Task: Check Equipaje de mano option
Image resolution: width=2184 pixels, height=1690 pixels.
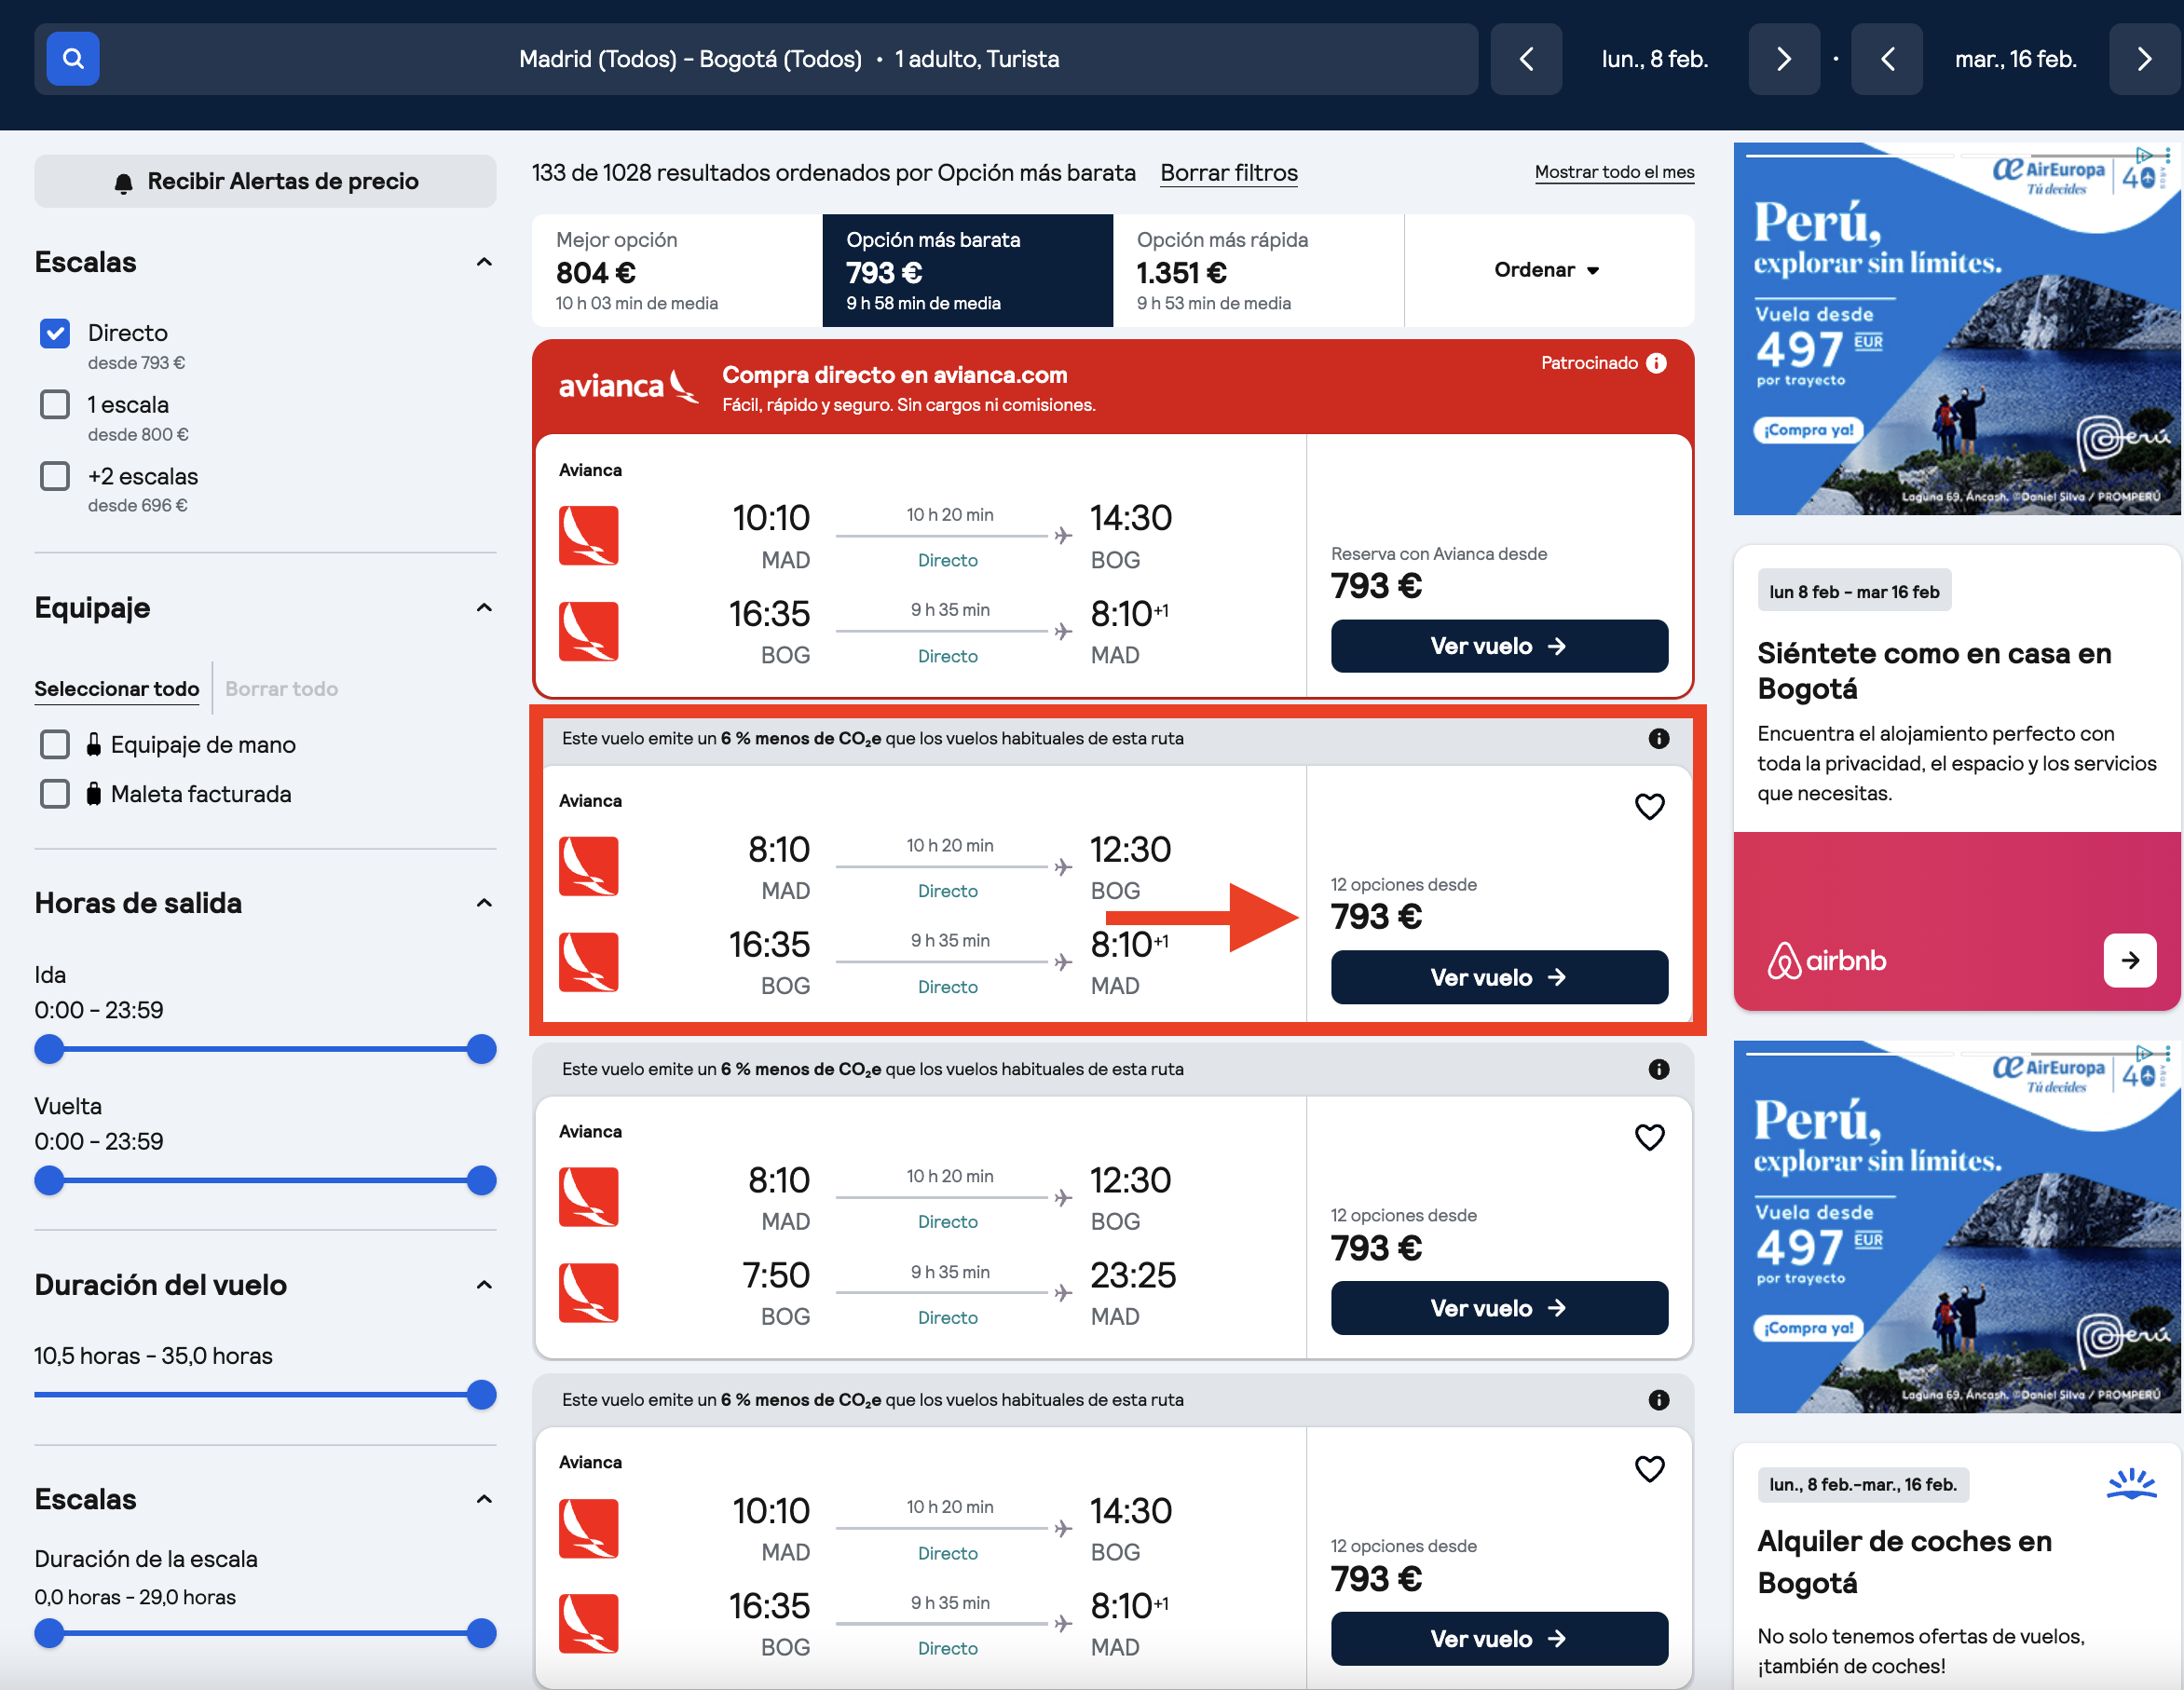Action: pyautogui.click(x=55, y=744)
